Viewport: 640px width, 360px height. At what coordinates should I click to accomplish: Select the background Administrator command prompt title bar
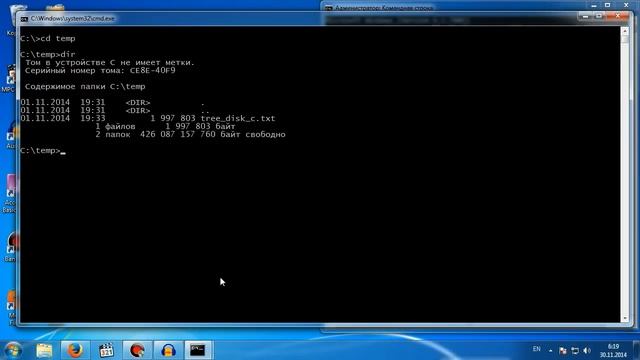tap(457, 7)
